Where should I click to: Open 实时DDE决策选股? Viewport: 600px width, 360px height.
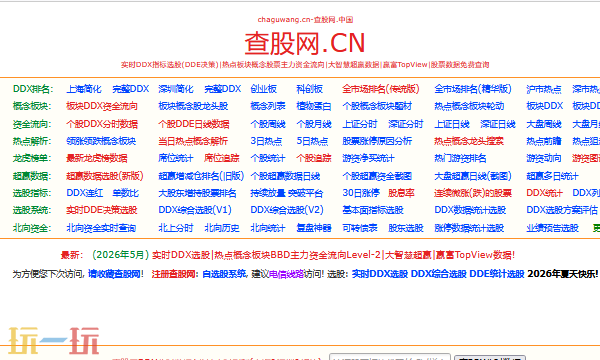[101, 210]
